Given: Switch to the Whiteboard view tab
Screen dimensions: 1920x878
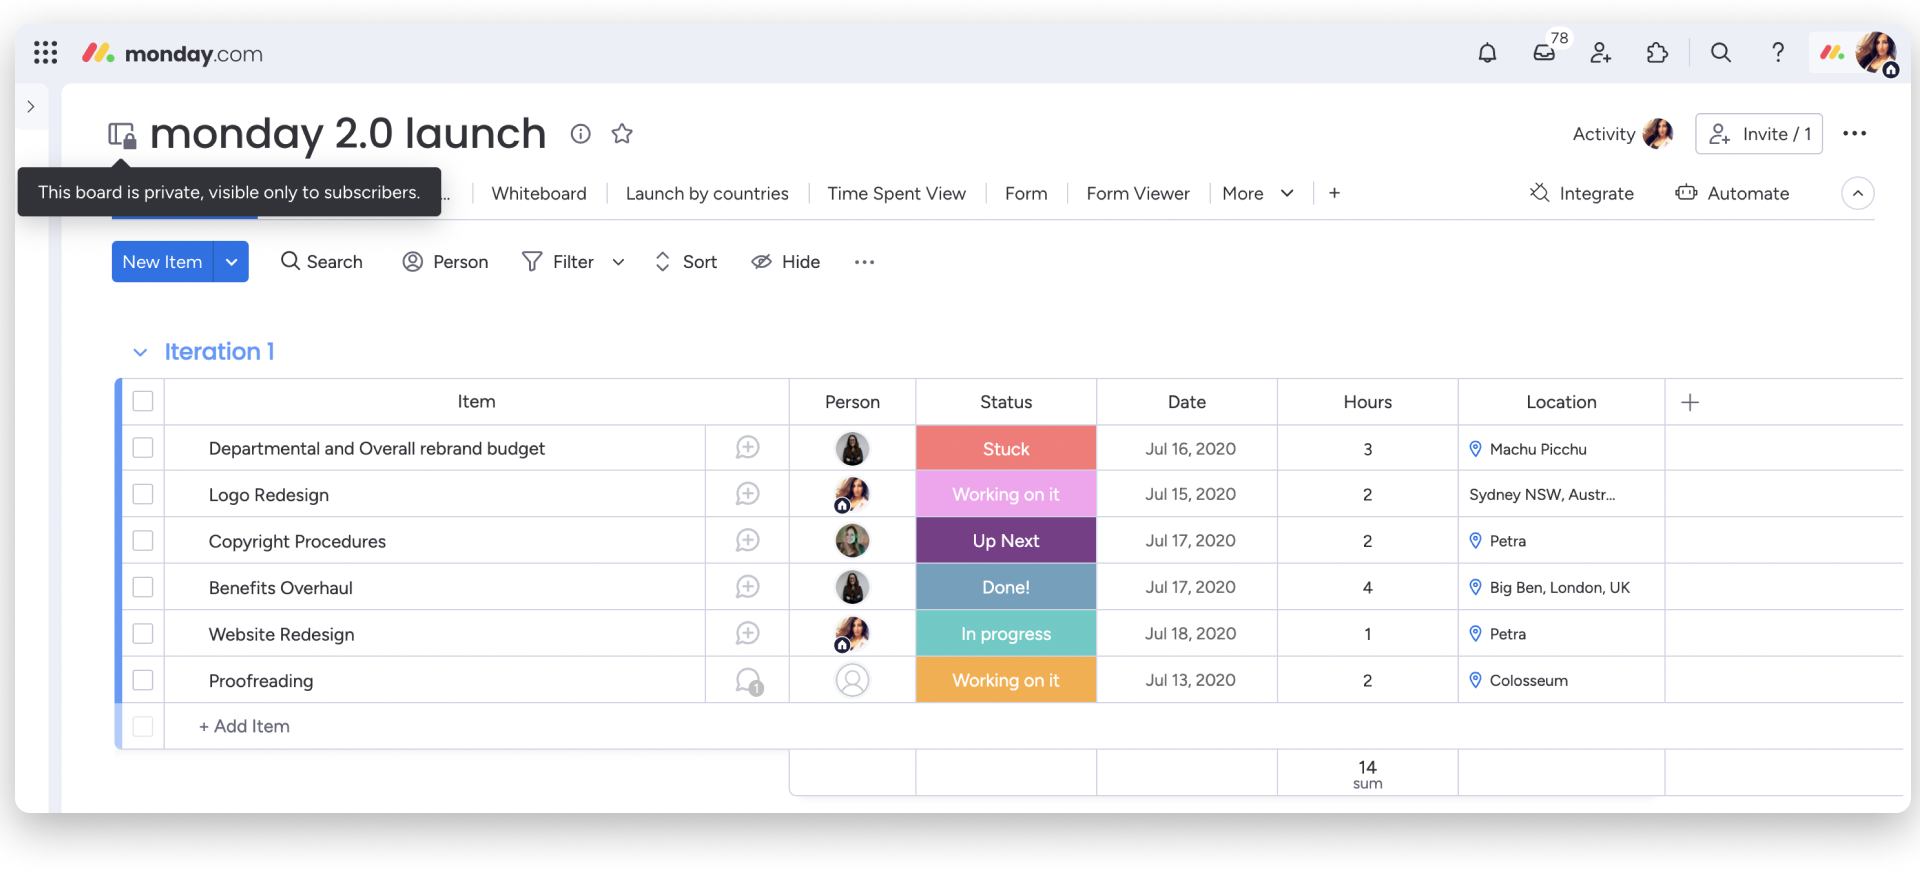Looking at the screenshot, I should pyautogui.click(x=539, y=193).
